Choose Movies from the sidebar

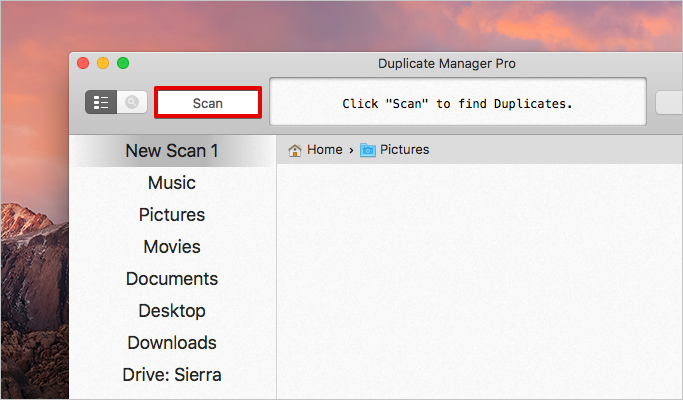tap(171, 247)
